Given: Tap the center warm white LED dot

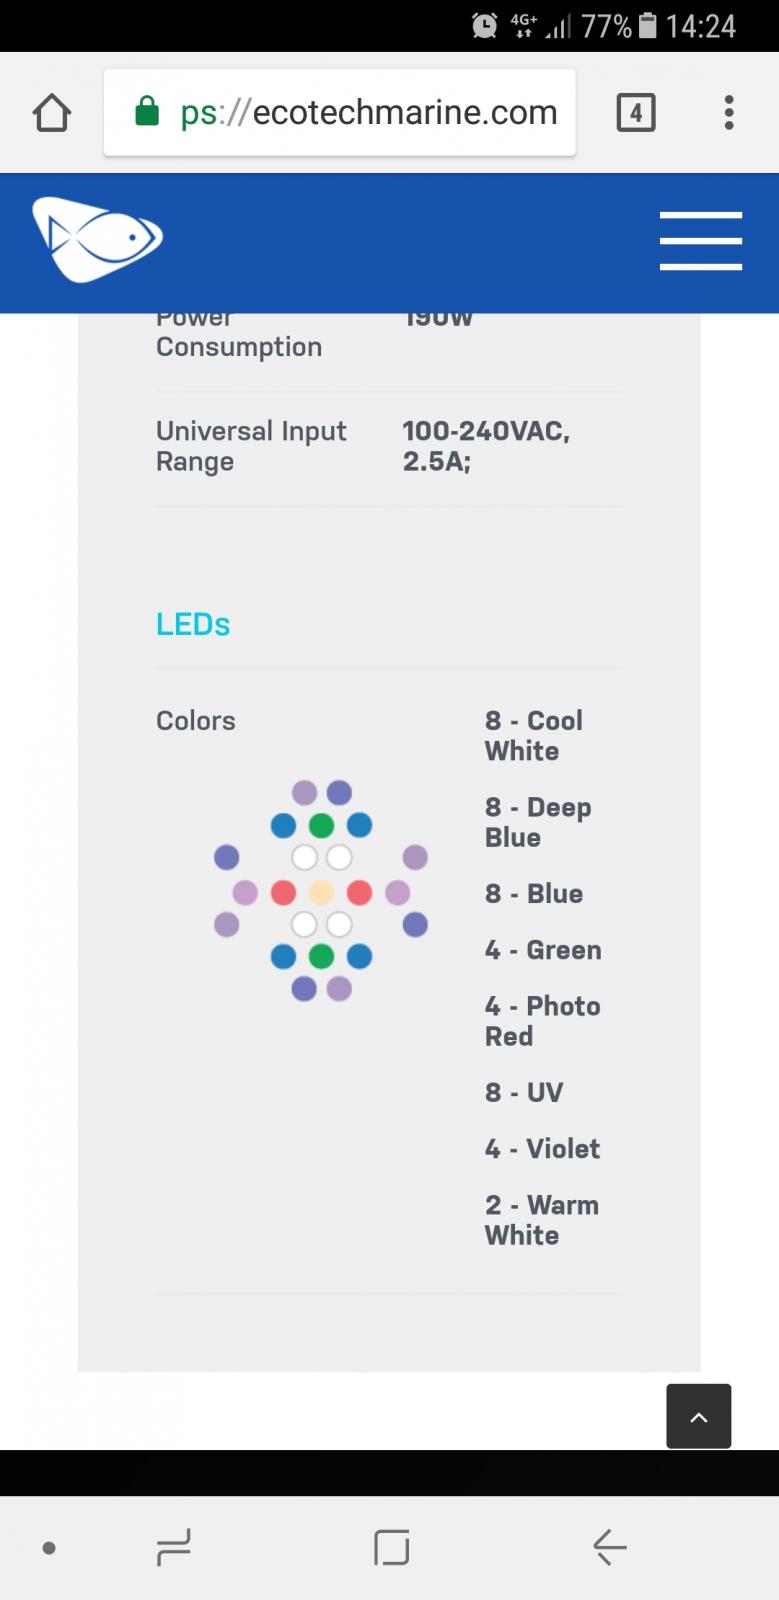Looking at the screenshot, I should click(x=321, y=893).
